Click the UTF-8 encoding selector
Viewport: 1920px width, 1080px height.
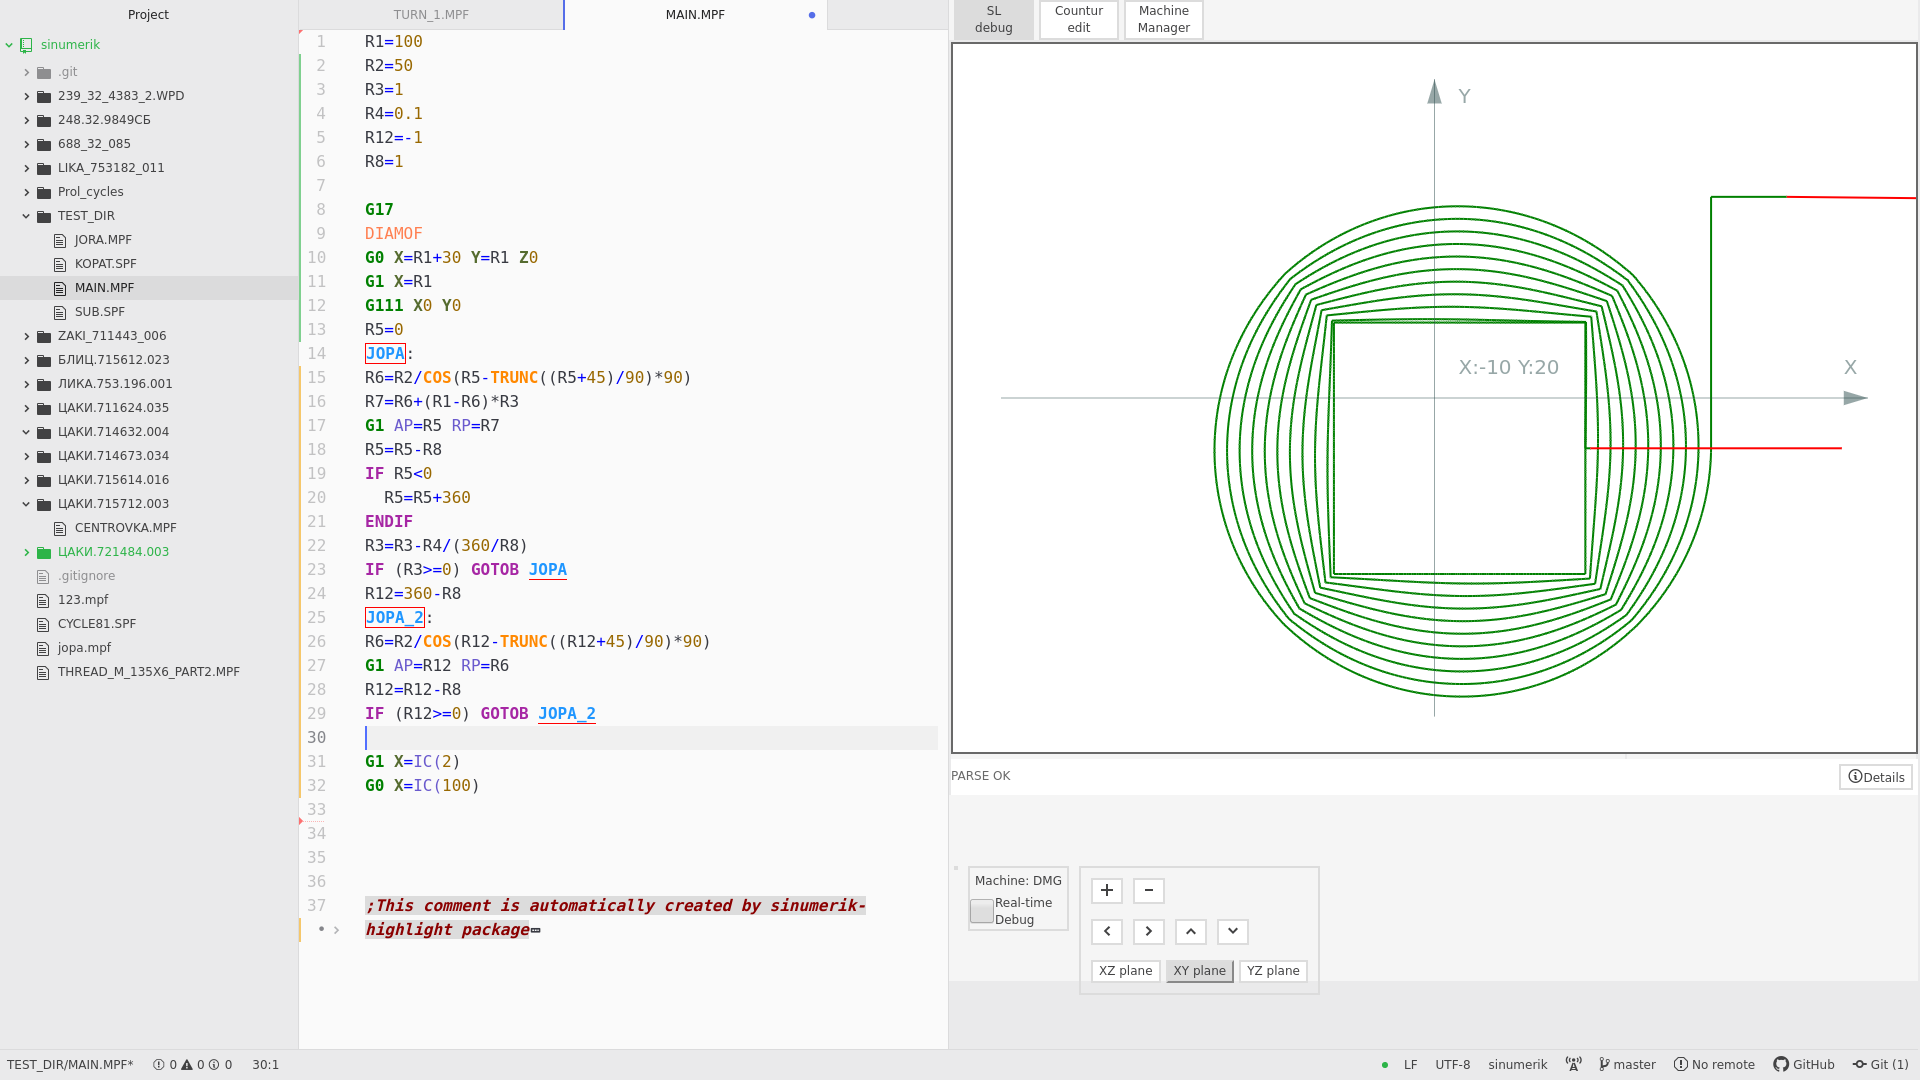tap(1453, 1065)
